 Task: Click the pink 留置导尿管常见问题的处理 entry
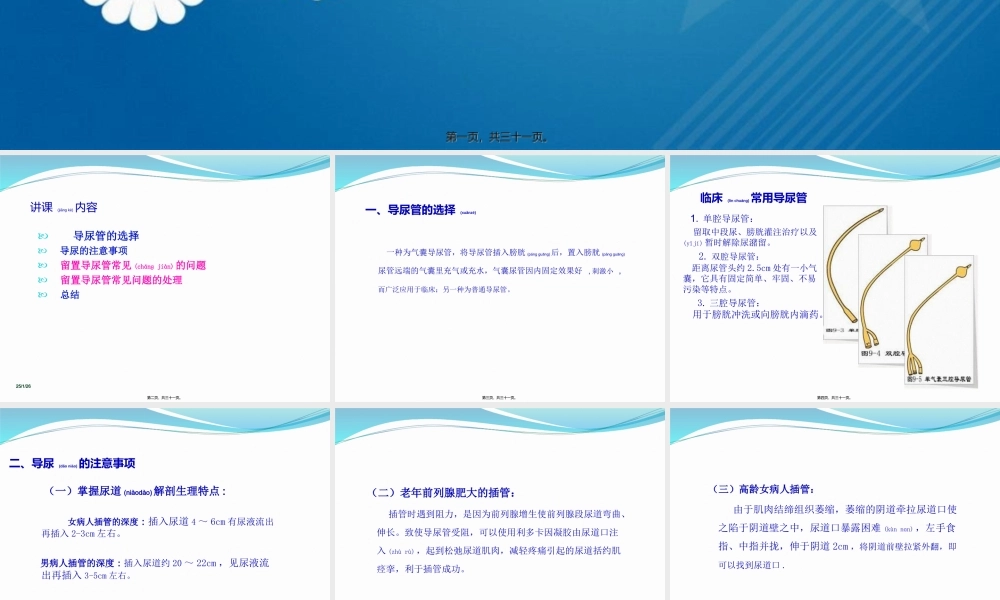tap(120, 279)
